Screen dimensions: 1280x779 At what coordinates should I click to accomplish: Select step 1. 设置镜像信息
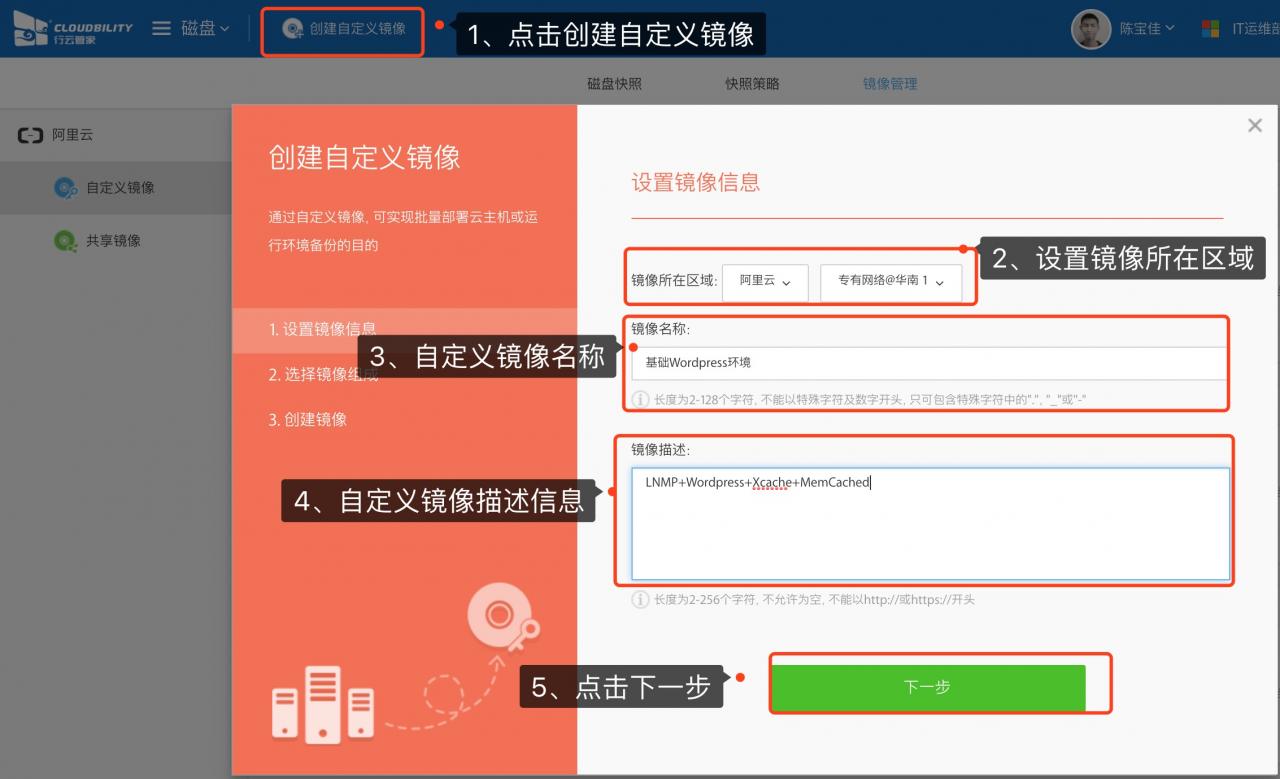click(322, 329)
